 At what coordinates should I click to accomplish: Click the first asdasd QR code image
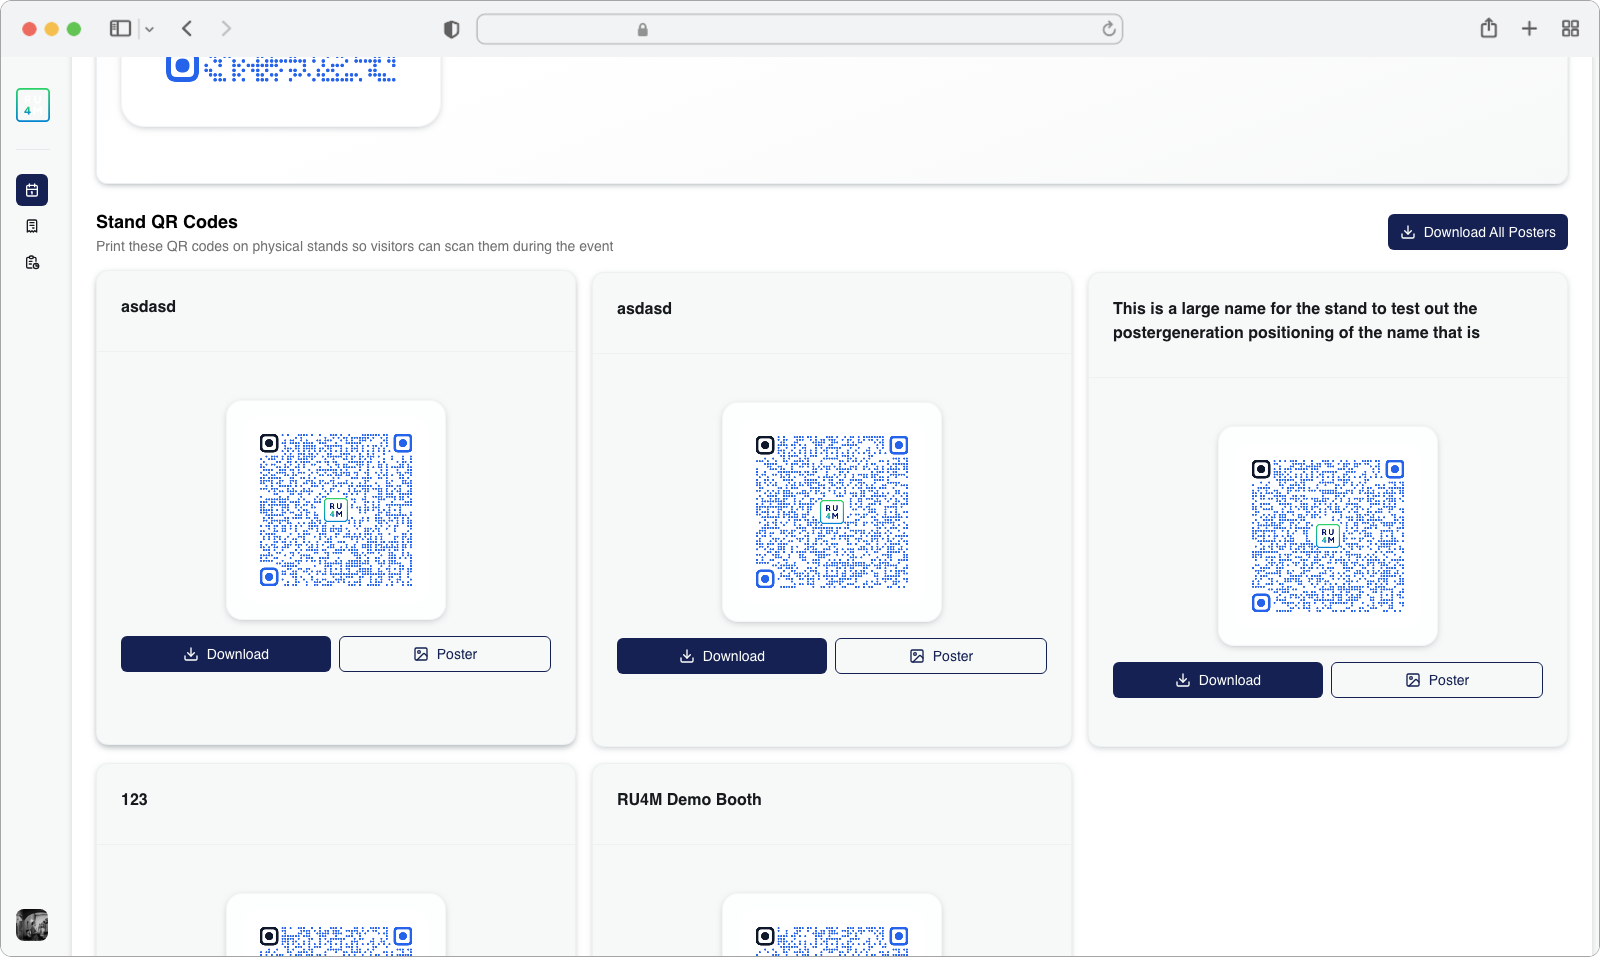tap(336, 510)
